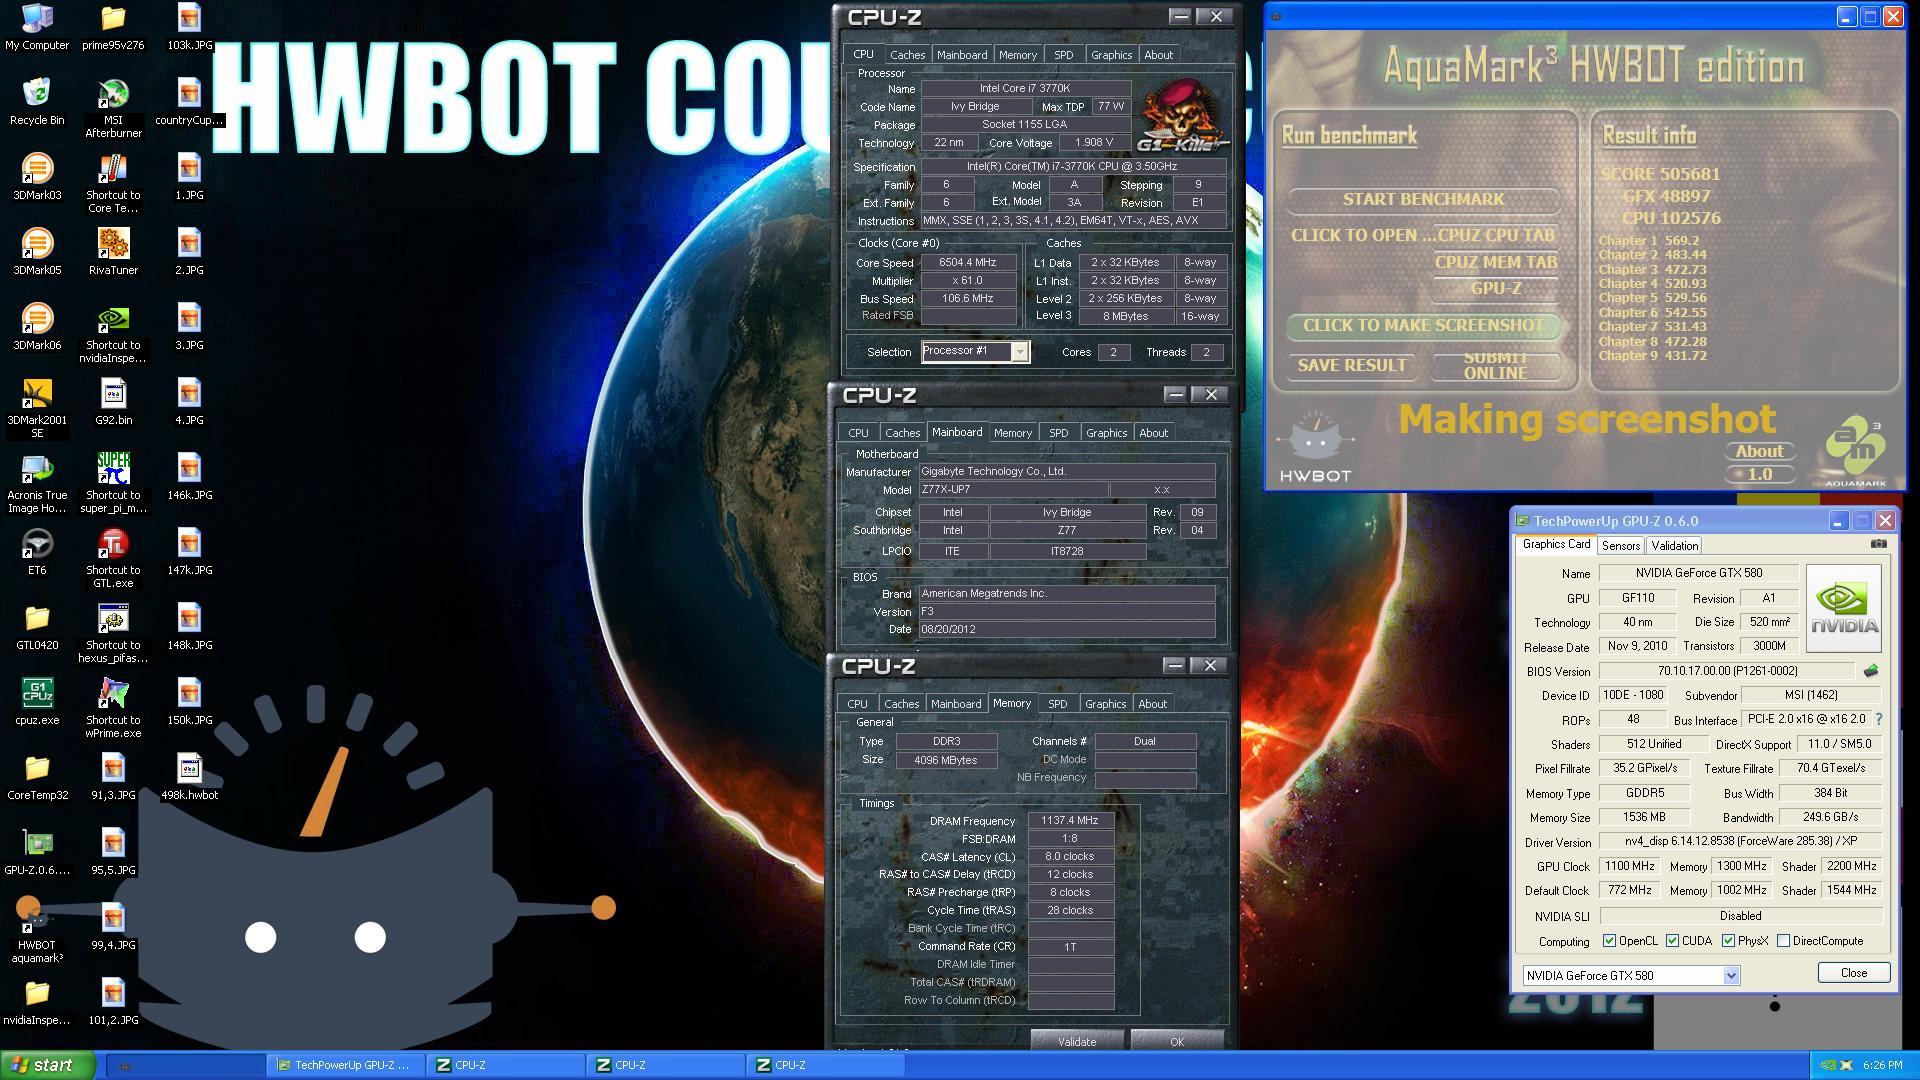Launch HWBOT aquamark3 desktop icon
Screen dimensions: 1920x1080
click(37, 933)
